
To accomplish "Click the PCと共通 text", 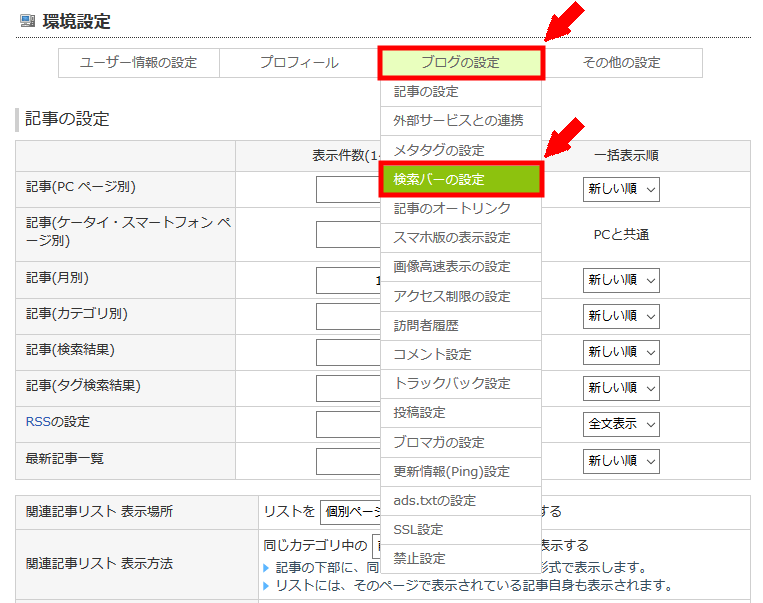I will coord(621,235).
